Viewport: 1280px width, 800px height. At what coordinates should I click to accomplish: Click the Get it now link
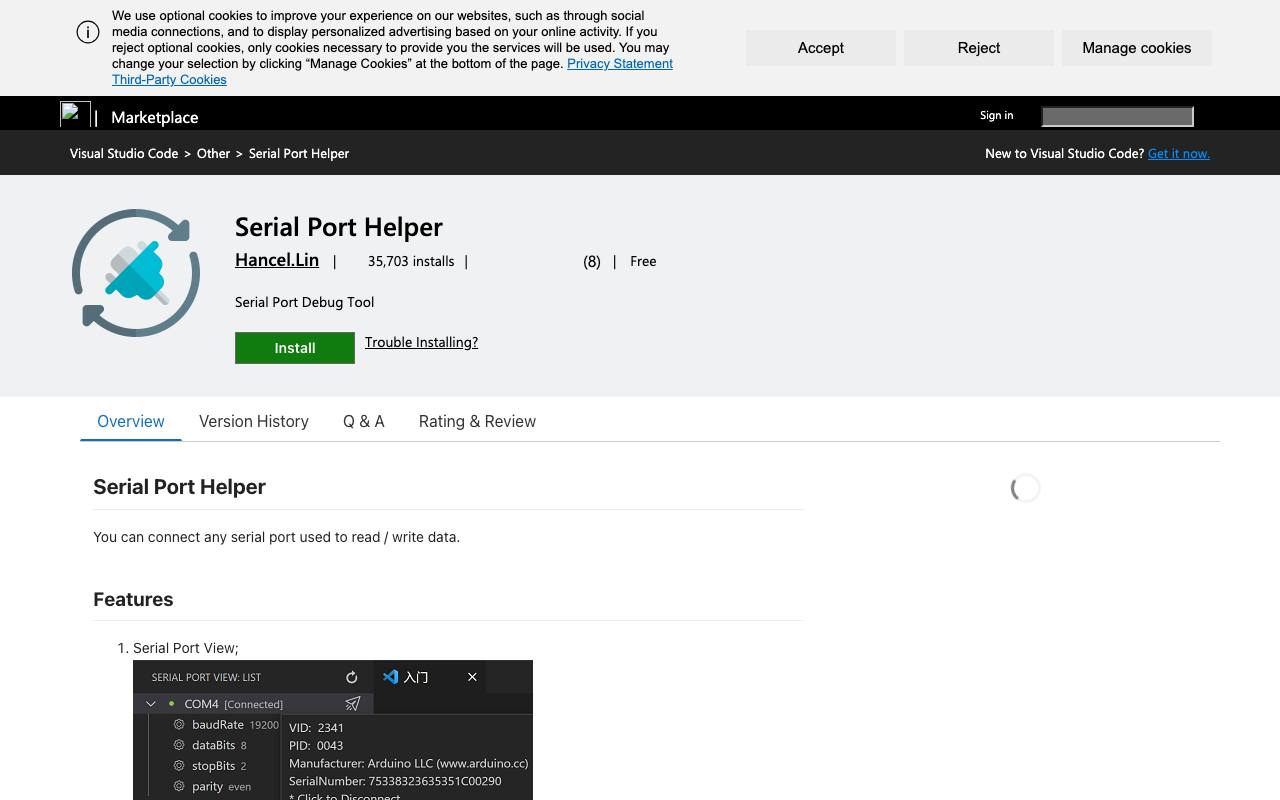pyautogui.click(x=1179, y=153)
